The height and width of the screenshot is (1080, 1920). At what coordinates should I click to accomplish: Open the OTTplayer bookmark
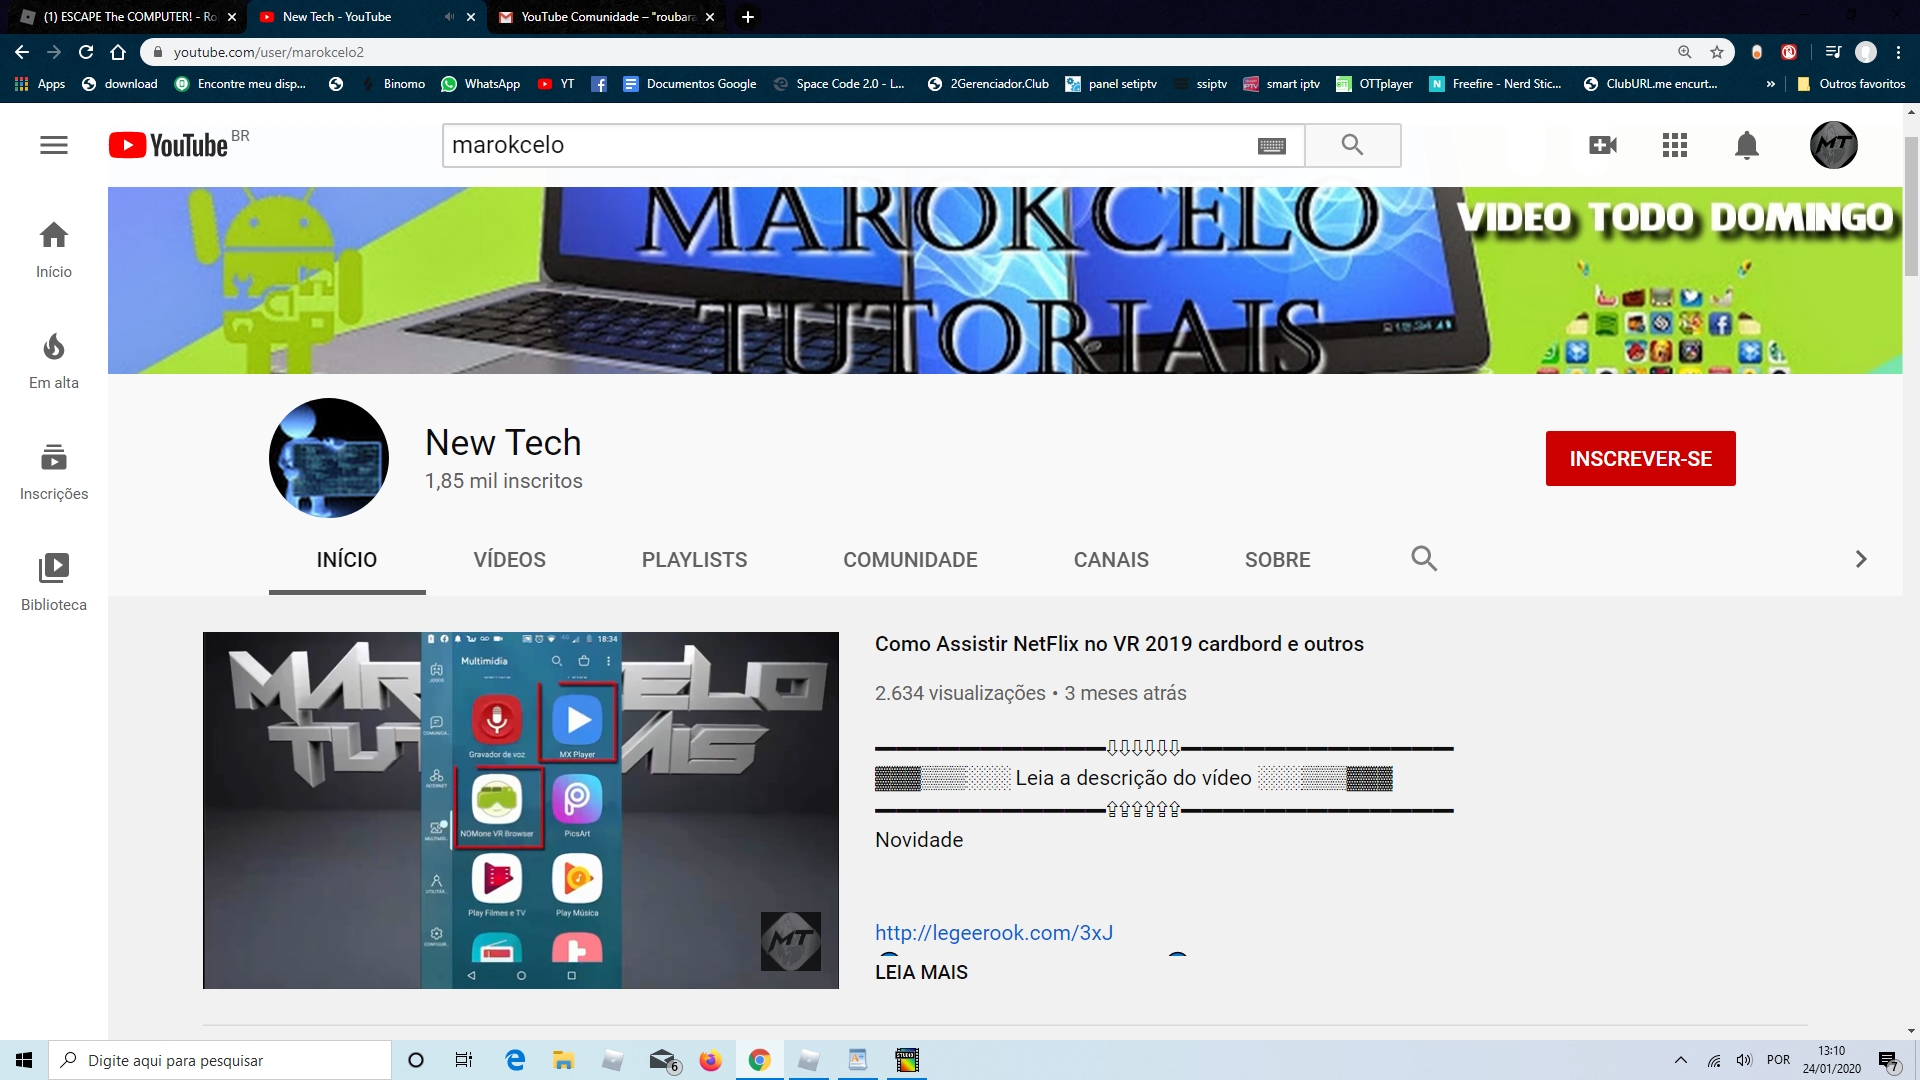1375,84
